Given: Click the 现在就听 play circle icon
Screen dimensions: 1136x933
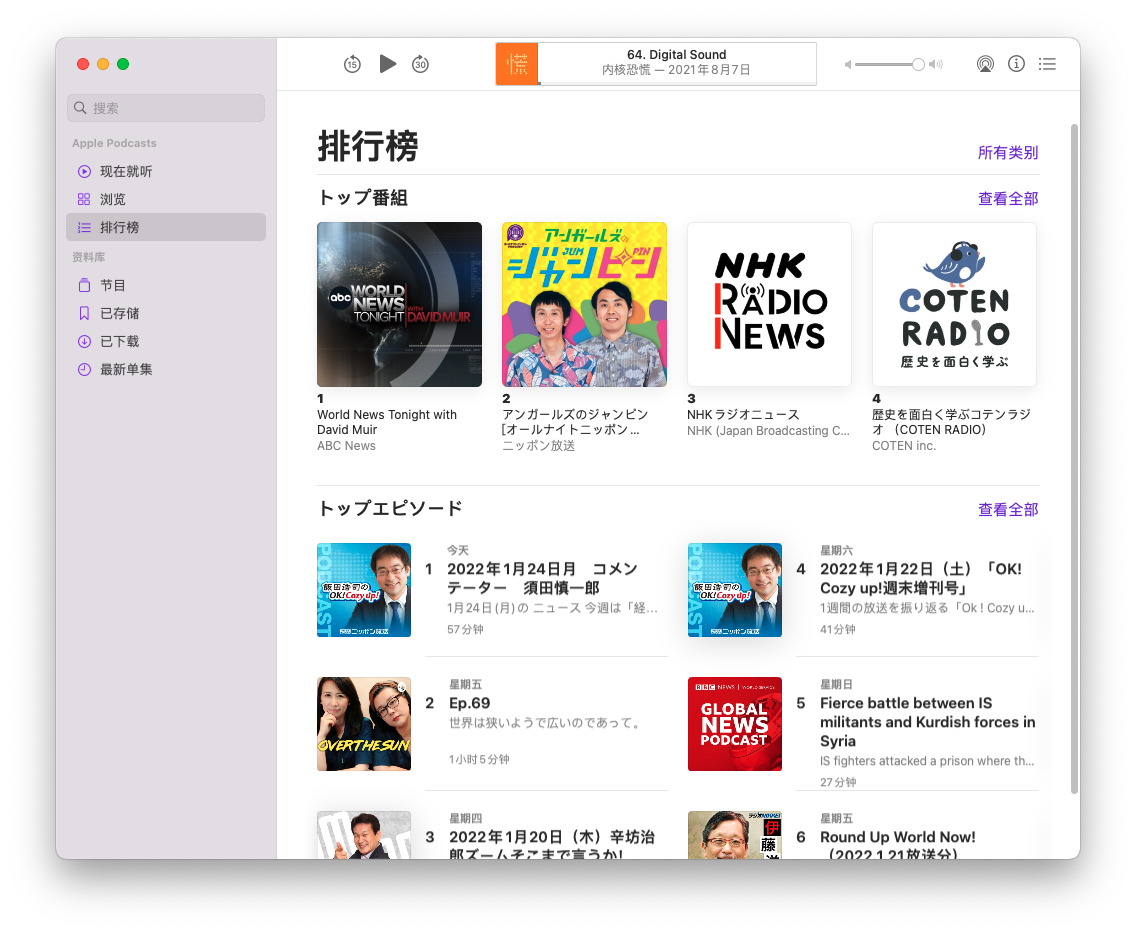Looking at the screenshot, I should pyautogui.click(x=84, y=172).
